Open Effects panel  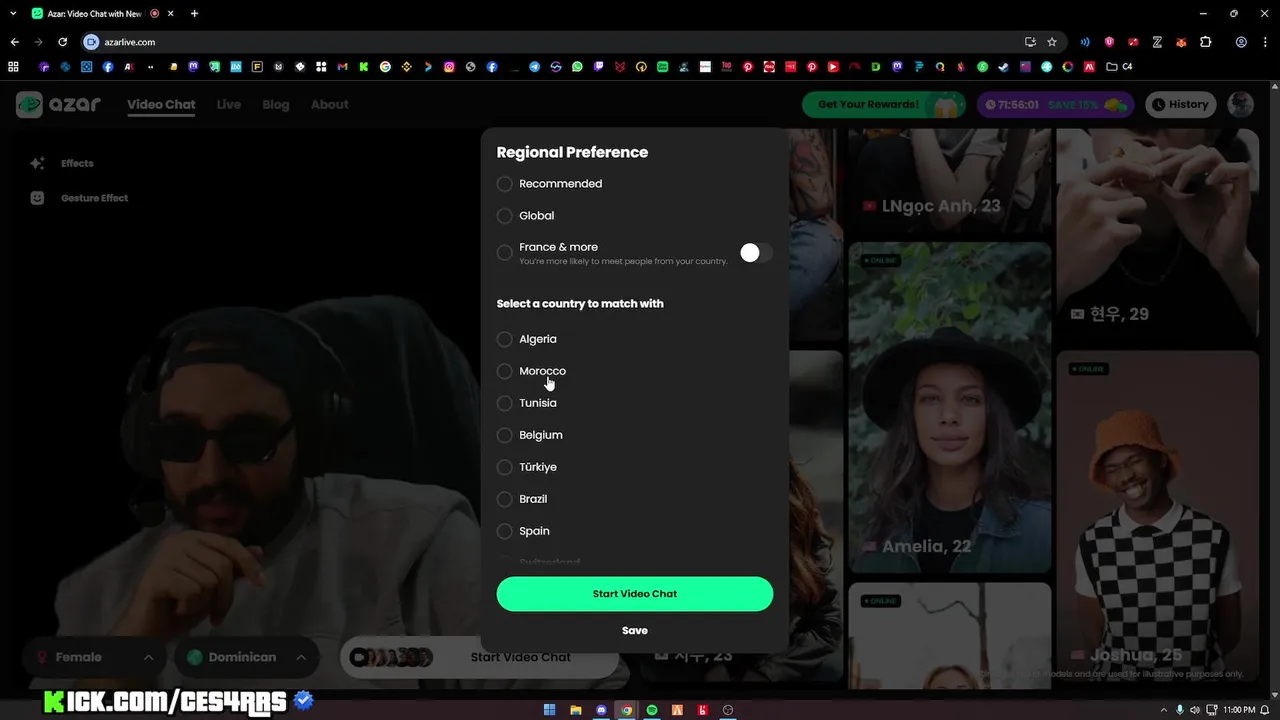(x=62, y=163)
